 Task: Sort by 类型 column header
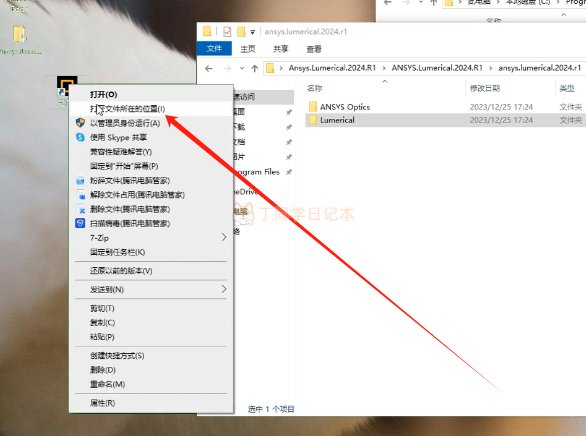(567, 89)
